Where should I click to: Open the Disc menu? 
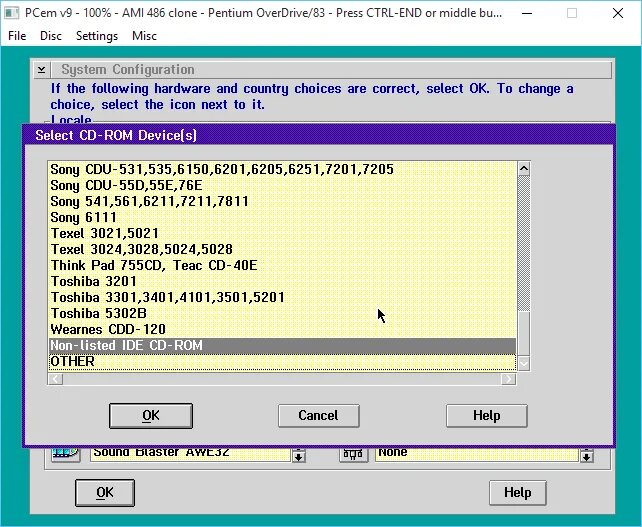click(x=51, y=36)
